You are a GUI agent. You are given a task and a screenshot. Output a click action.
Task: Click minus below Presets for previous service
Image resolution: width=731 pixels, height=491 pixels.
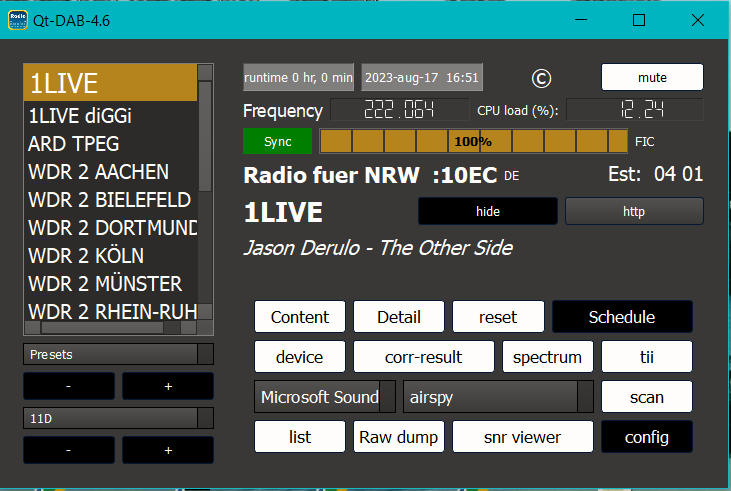point(69,386)
